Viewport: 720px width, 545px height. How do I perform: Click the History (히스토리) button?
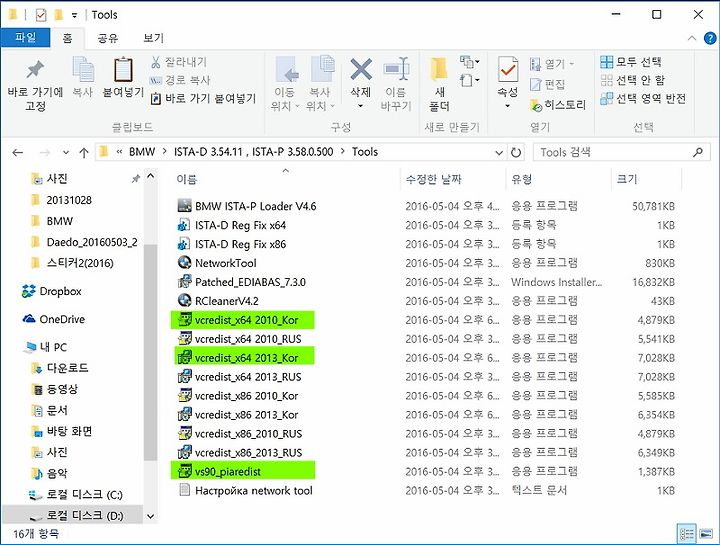pos(558,105)
